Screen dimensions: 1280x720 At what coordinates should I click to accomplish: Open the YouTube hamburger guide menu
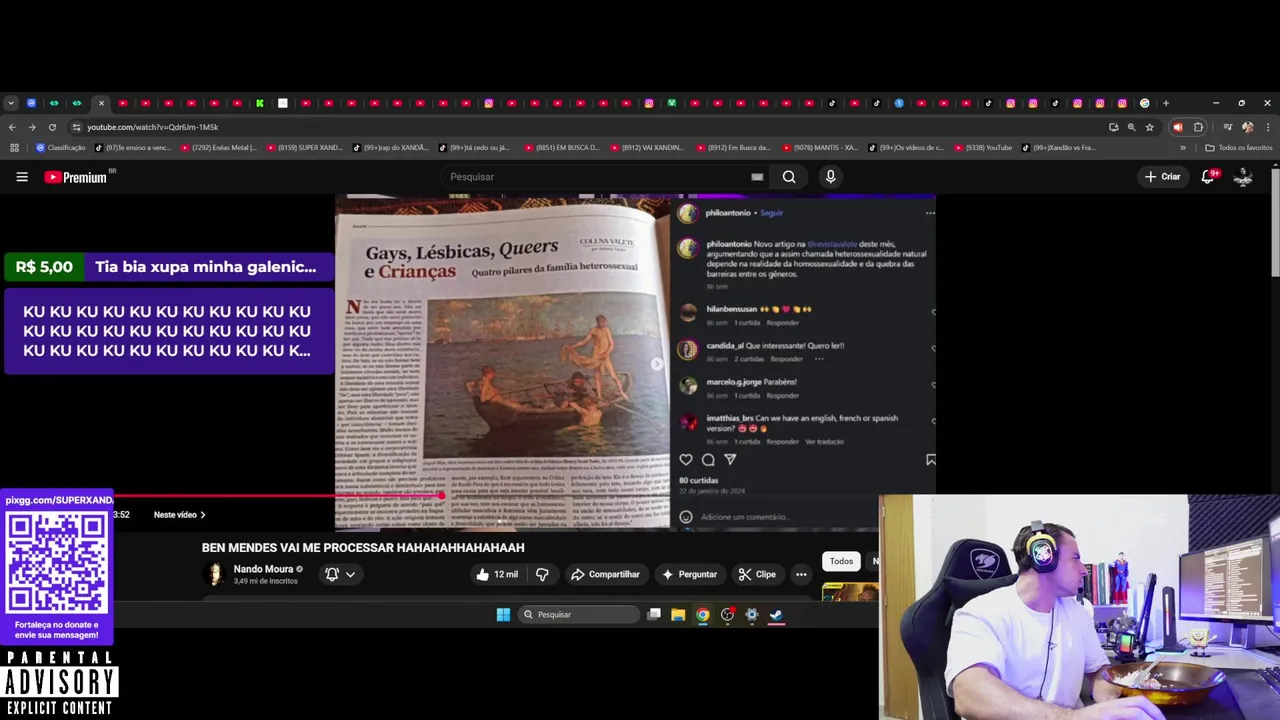coord(22,177)
